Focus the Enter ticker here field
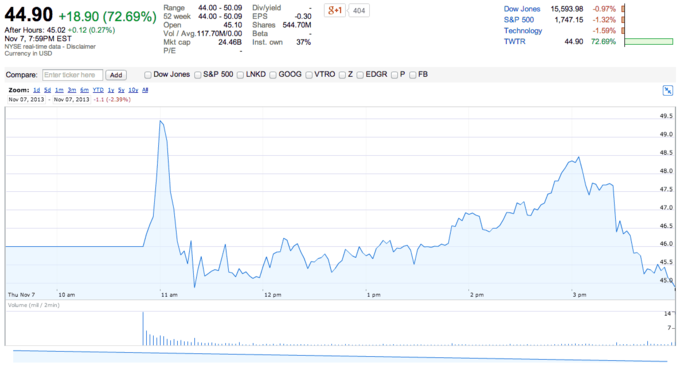Screen dimensions: 680x374 coord(72,75)
